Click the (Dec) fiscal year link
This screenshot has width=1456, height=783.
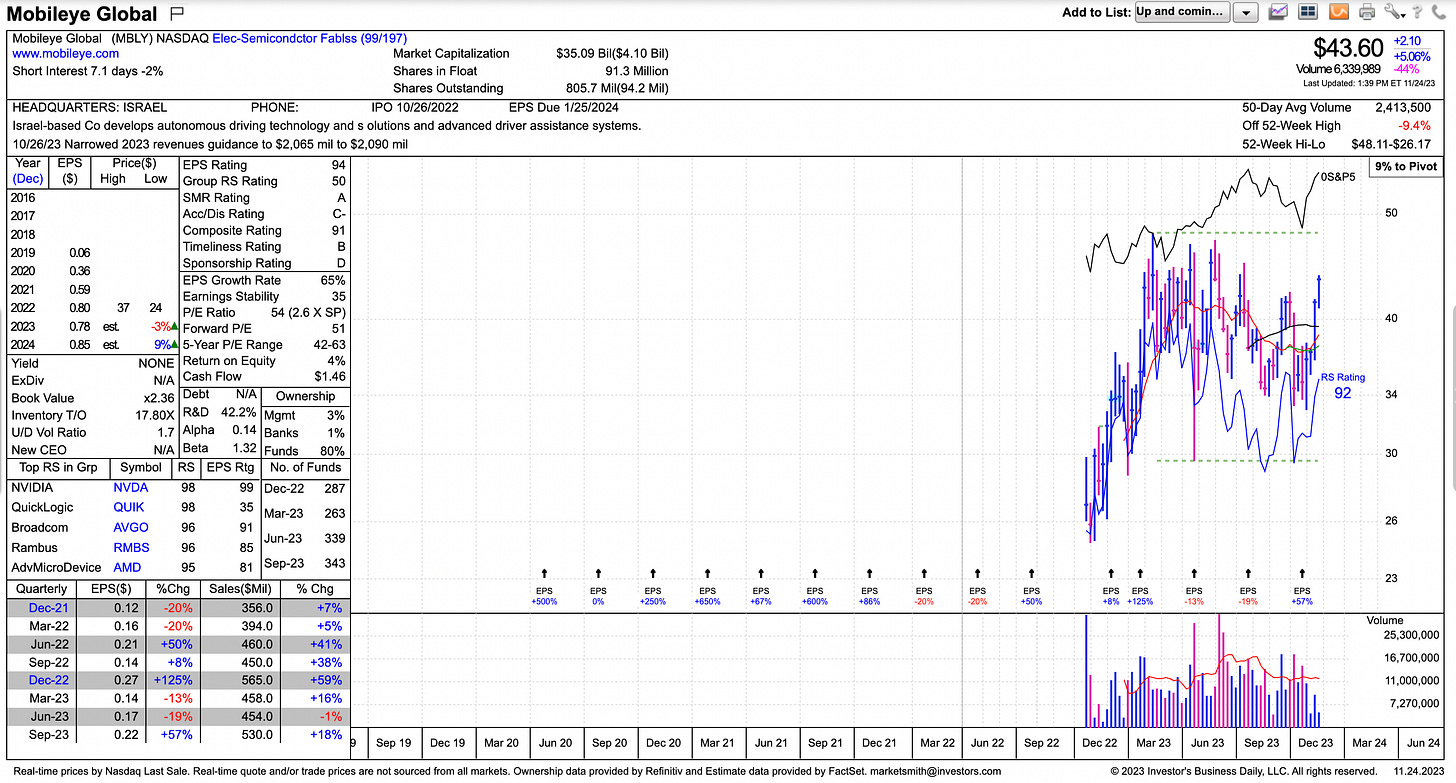(29, 179)
